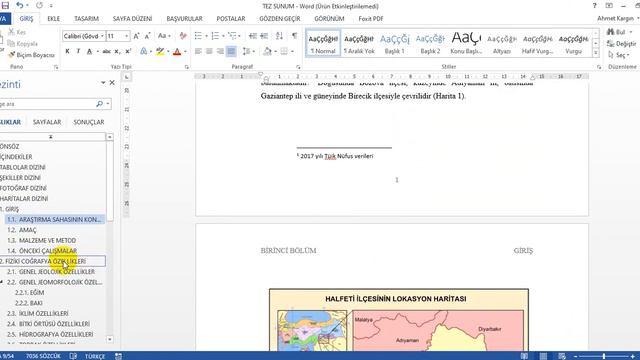Click the Değiştir replace button

(x=621, y=43)
